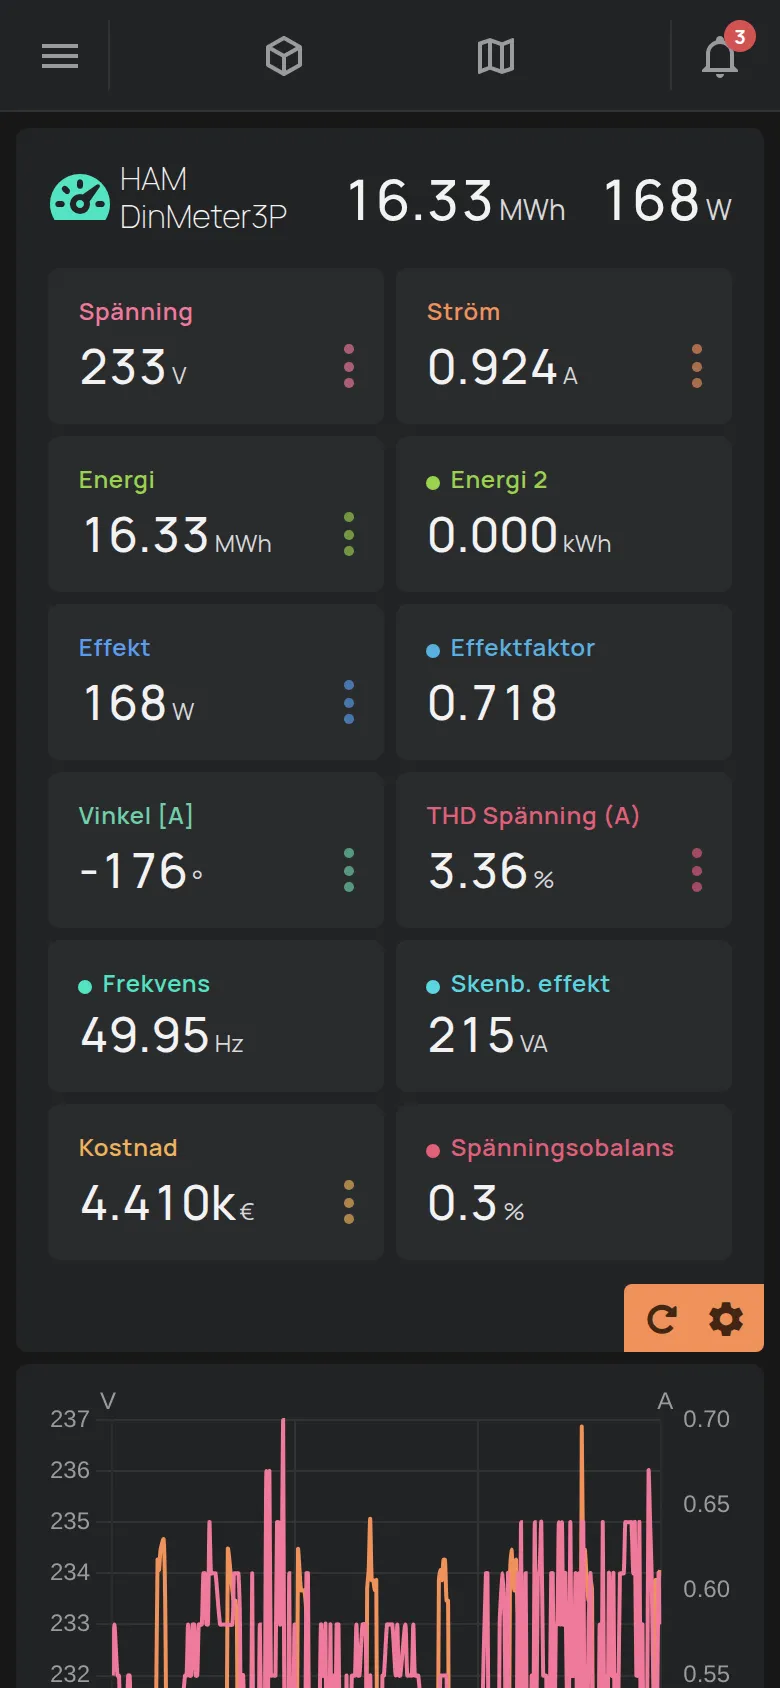Open Spänning three-dot options menu
This screenshot has height=1688, width=780.
[349, 366]
